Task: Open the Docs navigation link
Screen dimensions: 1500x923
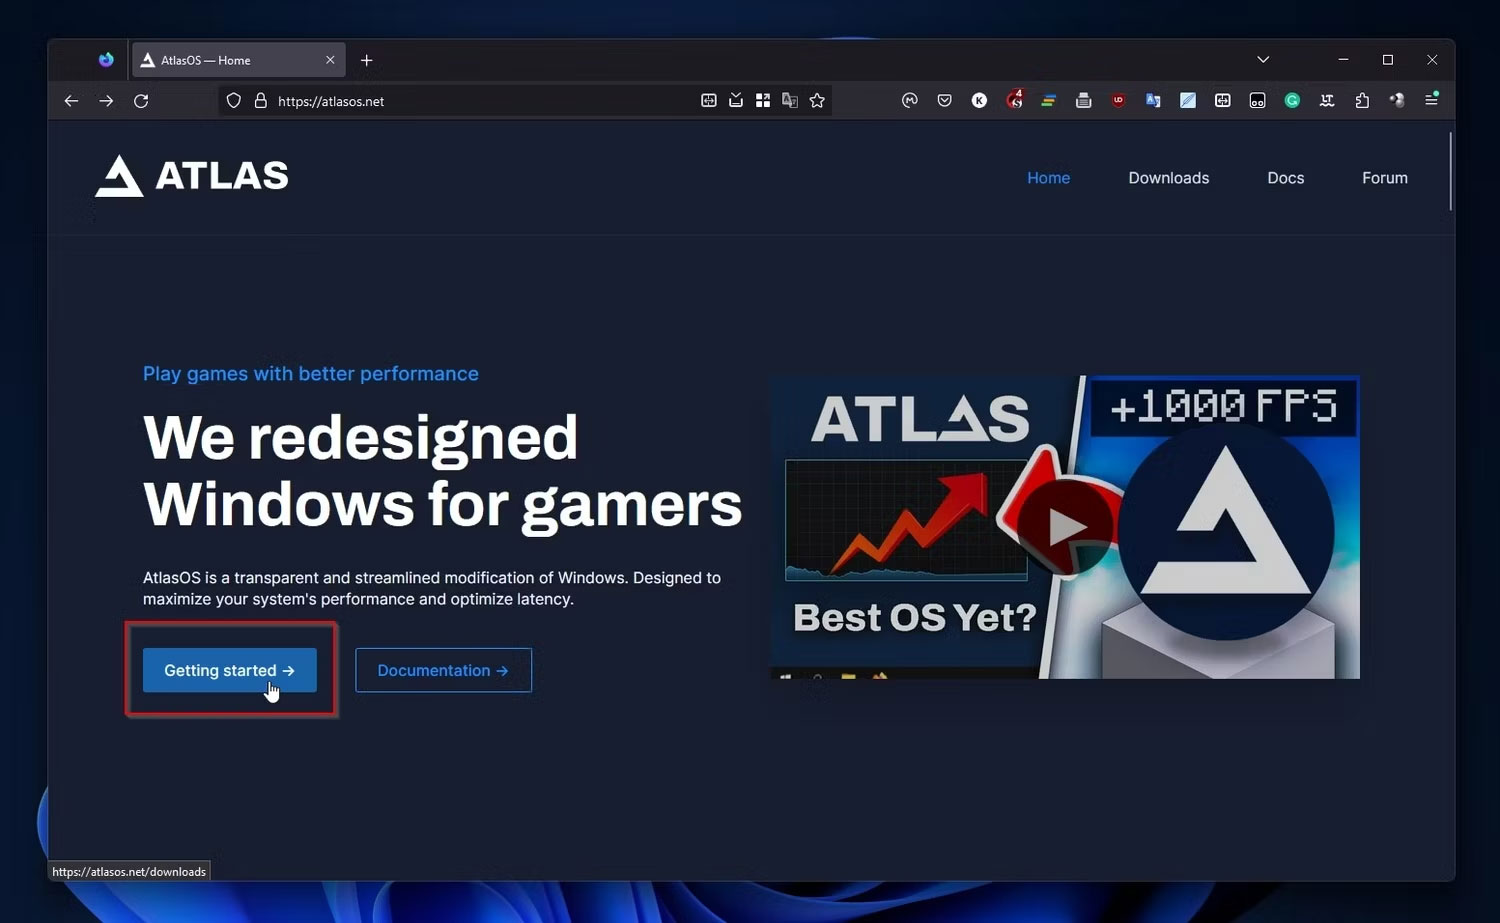Action: pos(1285,178)
